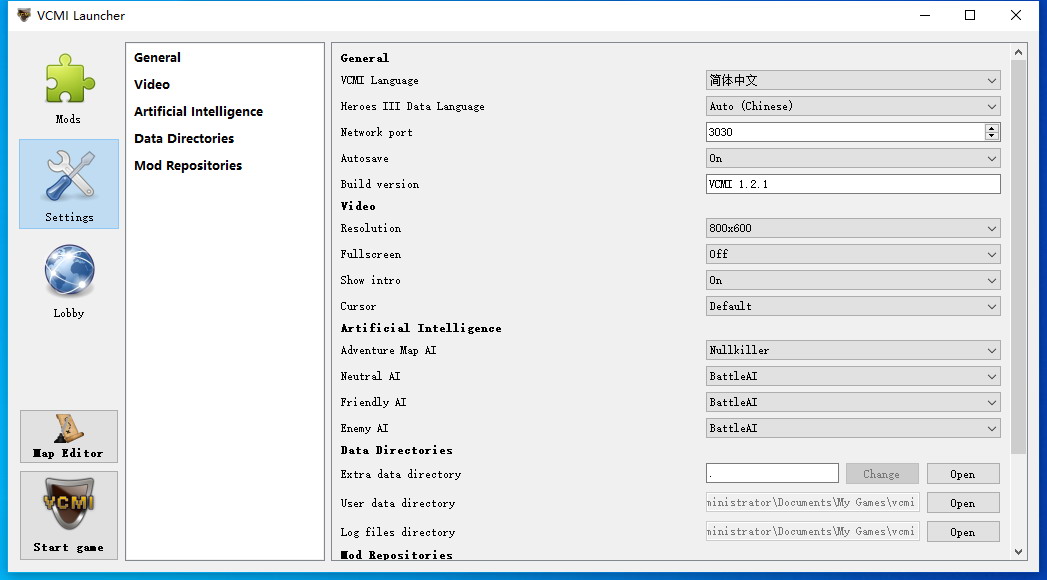Open Heroes III Data Language dropdown
Screen dimensions: 1047x580
click(x=853, y=106)
